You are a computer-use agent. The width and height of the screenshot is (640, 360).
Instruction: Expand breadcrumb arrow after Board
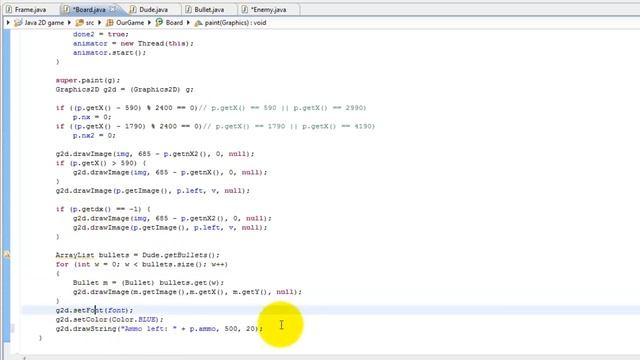click(188, 23)
